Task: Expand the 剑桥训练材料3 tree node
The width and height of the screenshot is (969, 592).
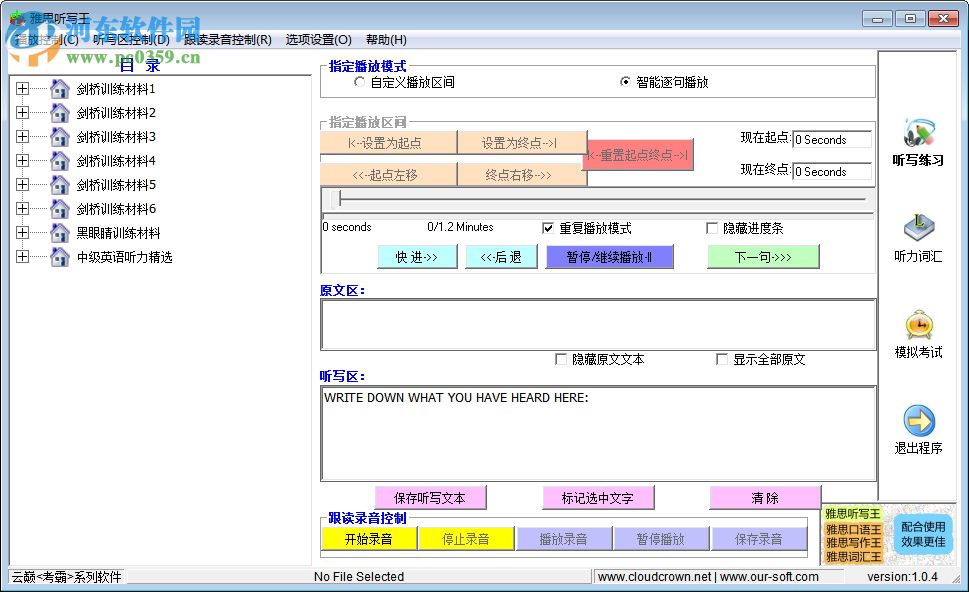Action: click(23, 137)
